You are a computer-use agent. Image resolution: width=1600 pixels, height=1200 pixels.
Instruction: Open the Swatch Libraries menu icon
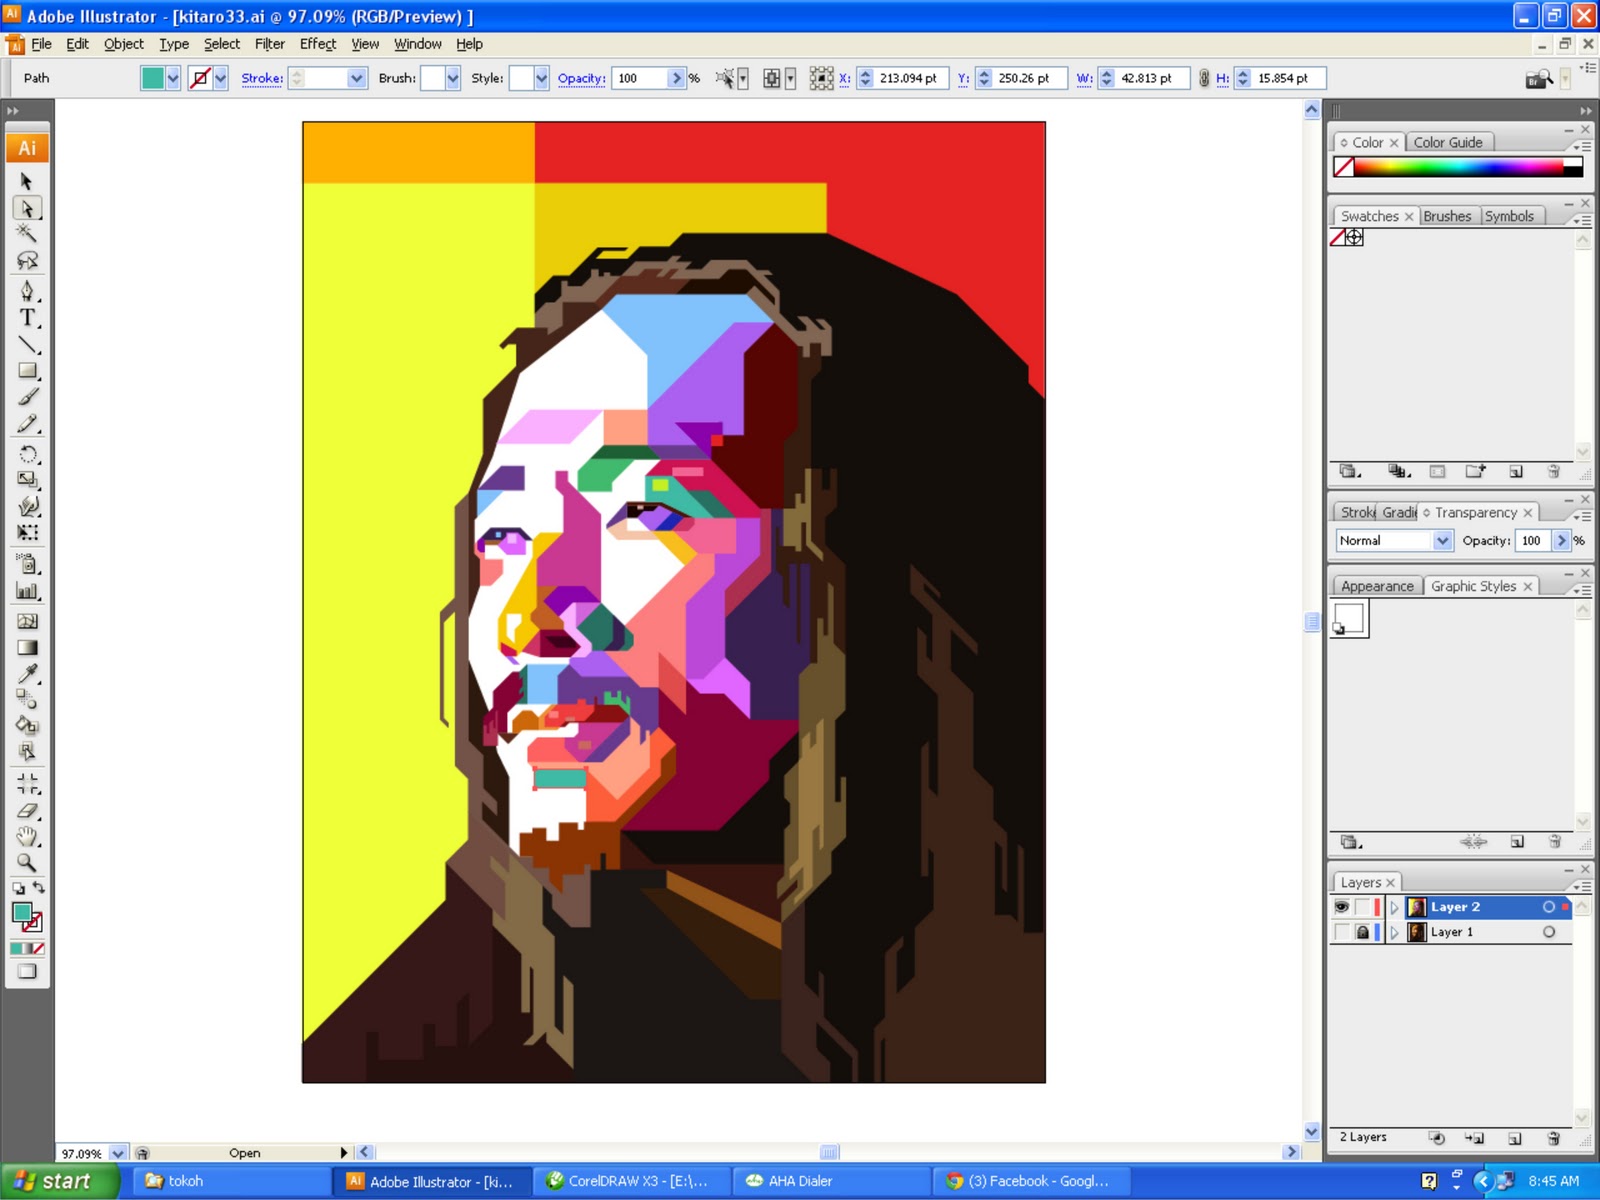(1350, 471)
